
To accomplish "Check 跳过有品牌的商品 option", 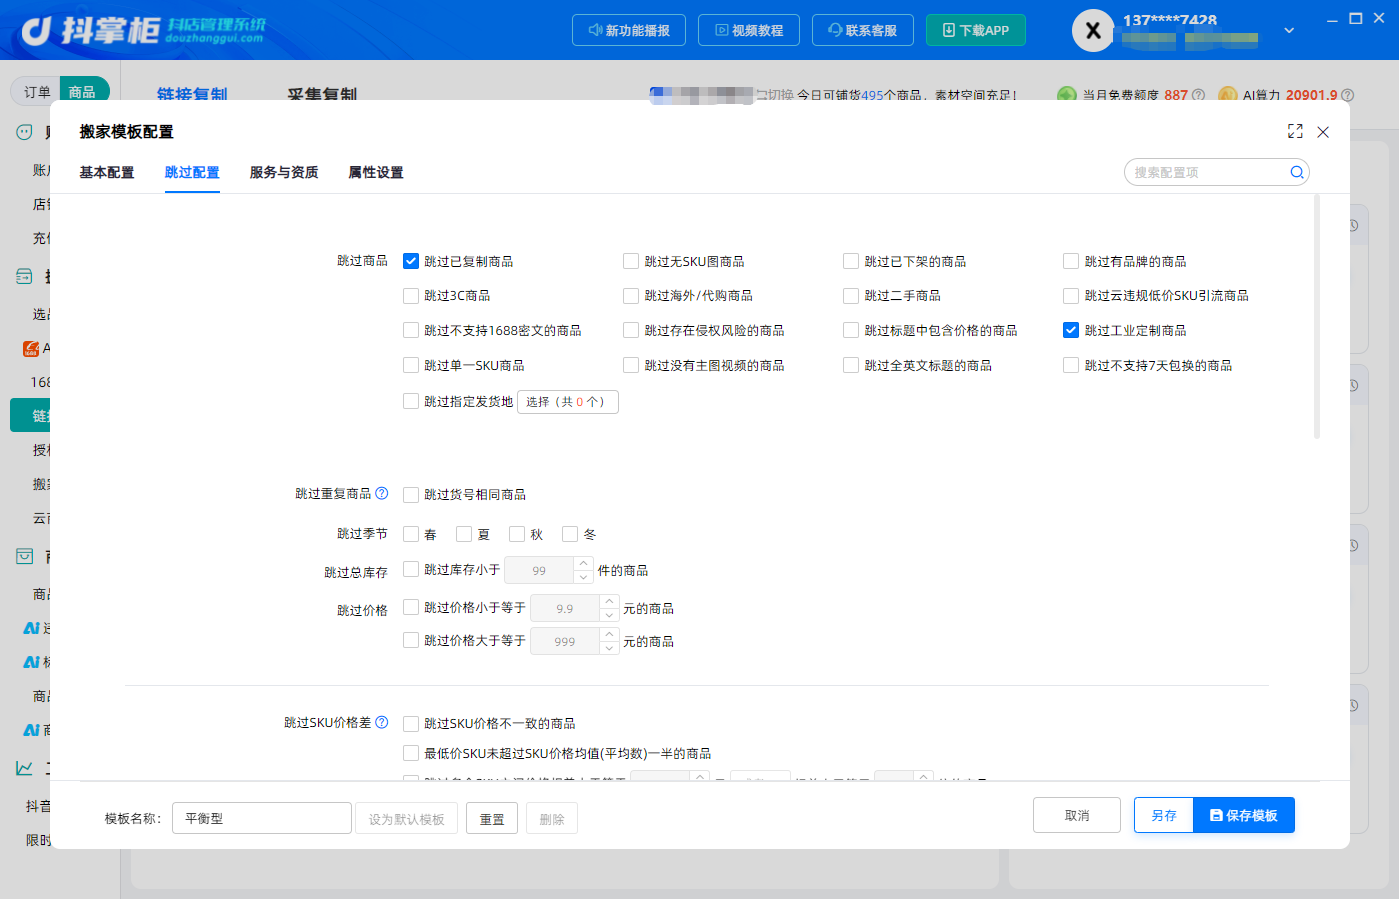I will (1071, 261).
